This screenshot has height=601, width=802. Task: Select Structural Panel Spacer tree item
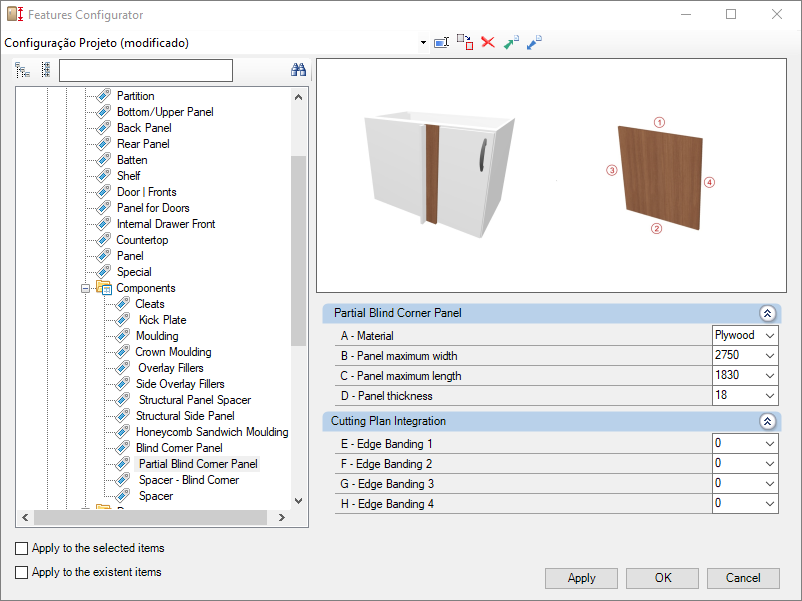(x=195, y=400)
